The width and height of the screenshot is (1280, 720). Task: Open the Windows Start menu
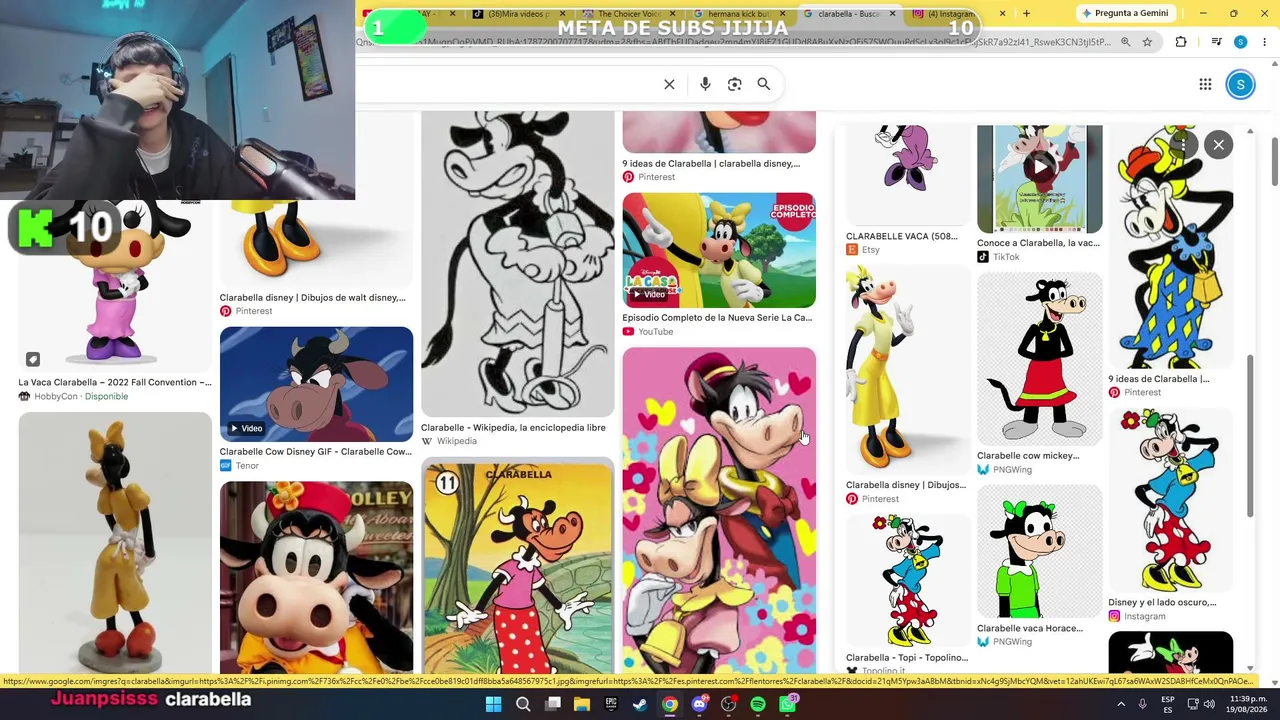click(493, 705)
